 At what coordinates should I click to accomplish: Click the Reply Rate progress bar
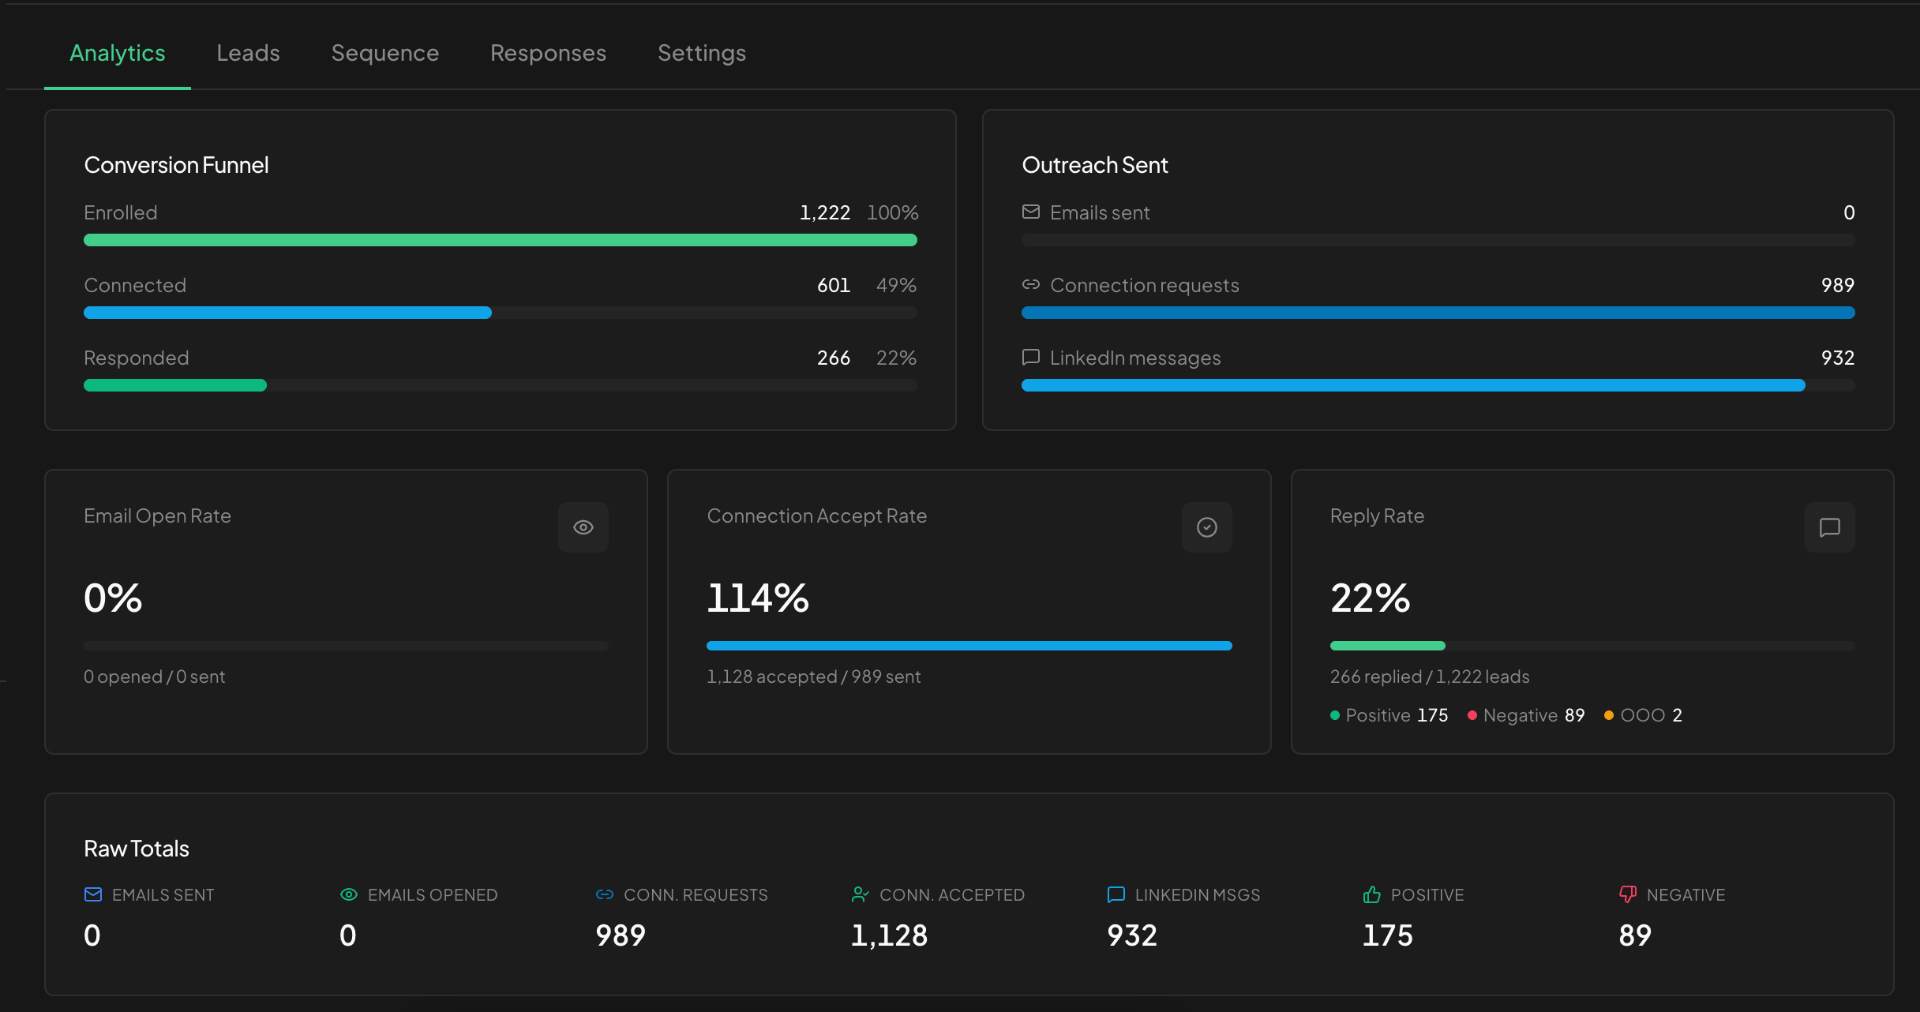[x=1592, y=646]
